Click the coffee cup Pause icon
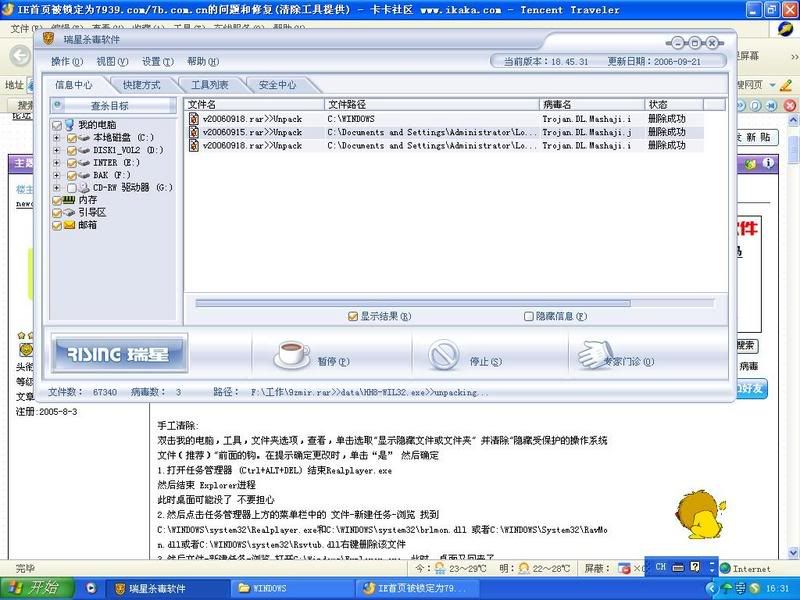Viewport: 800px width, 600px height. [x=293, y=353]
